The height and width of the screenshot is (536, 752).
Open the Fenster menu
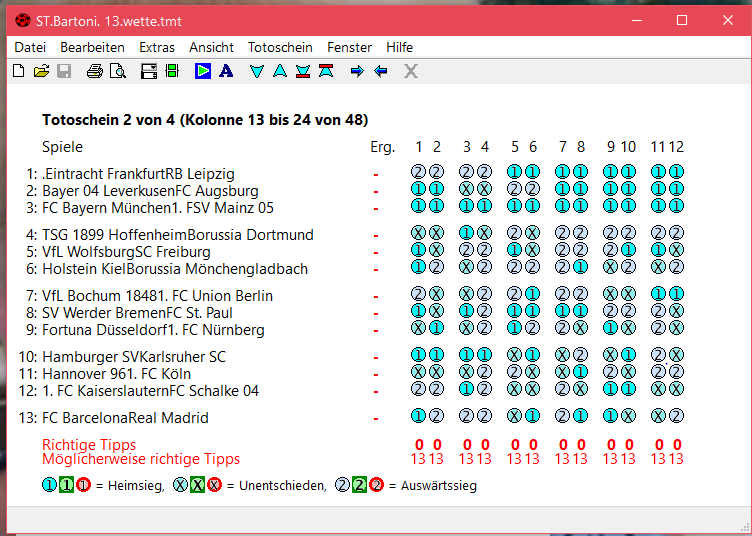(350, 47)
